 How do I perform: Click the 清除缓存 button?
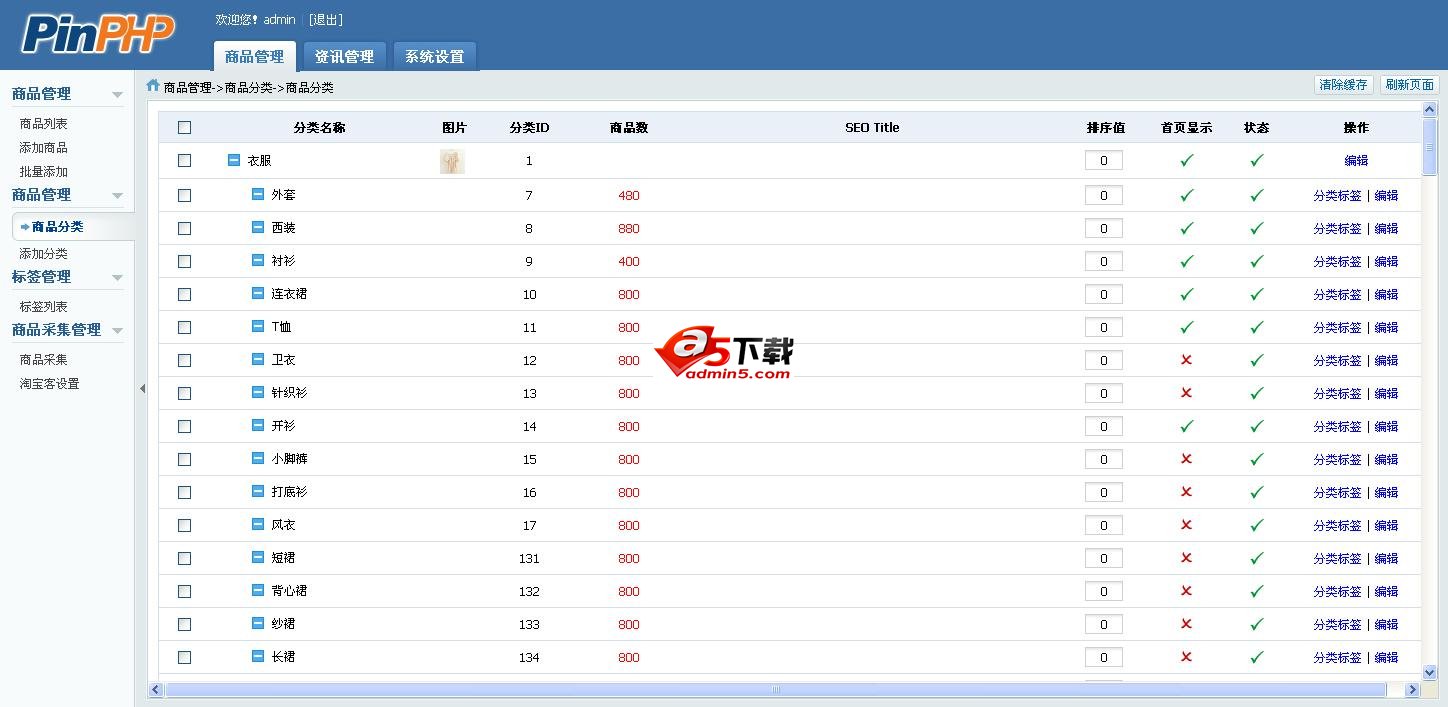pos(1342,85)
